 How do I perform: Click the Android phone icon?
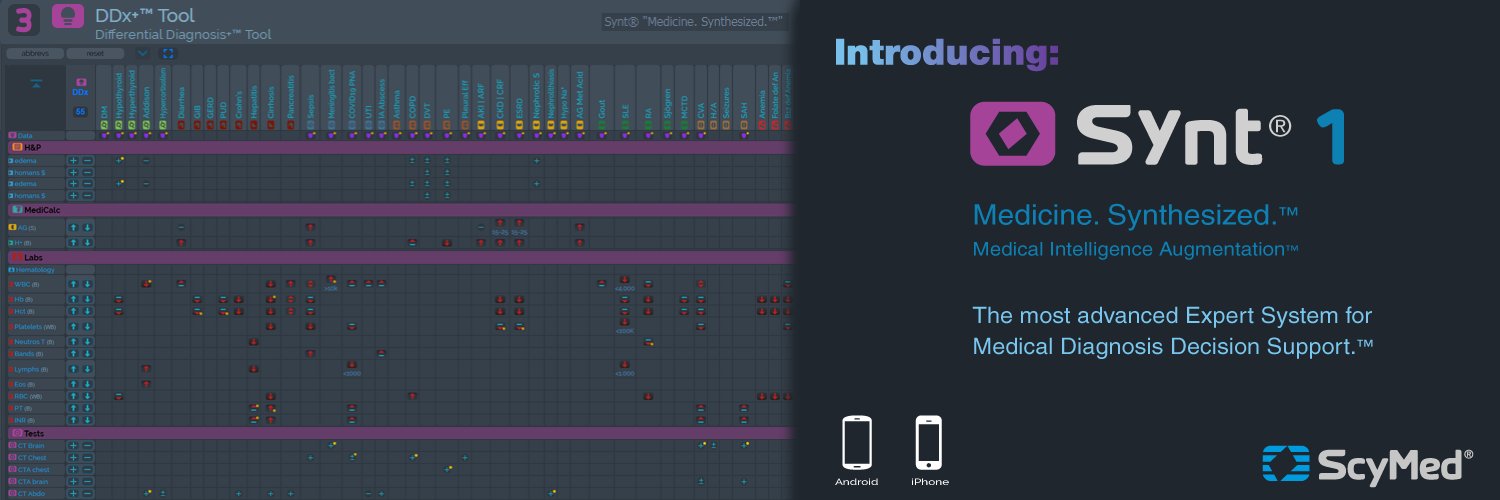point(857,442)
